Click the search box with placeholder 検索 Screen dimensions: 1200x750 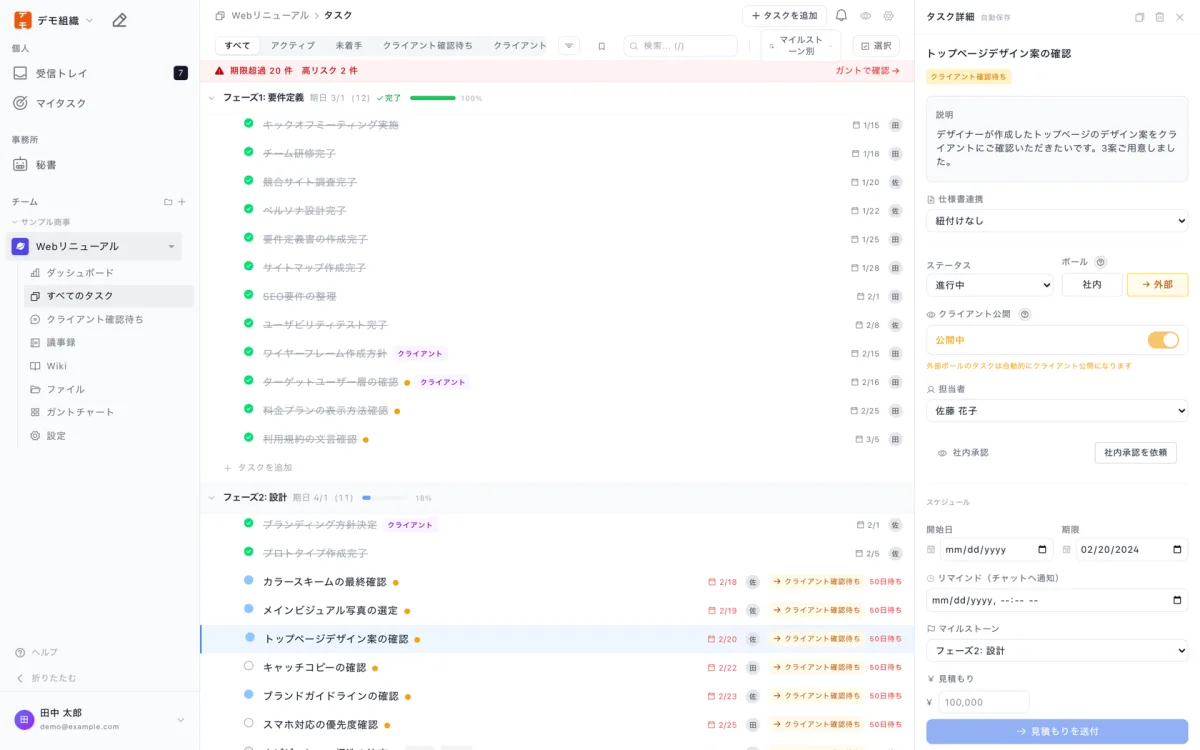[680, 46]
